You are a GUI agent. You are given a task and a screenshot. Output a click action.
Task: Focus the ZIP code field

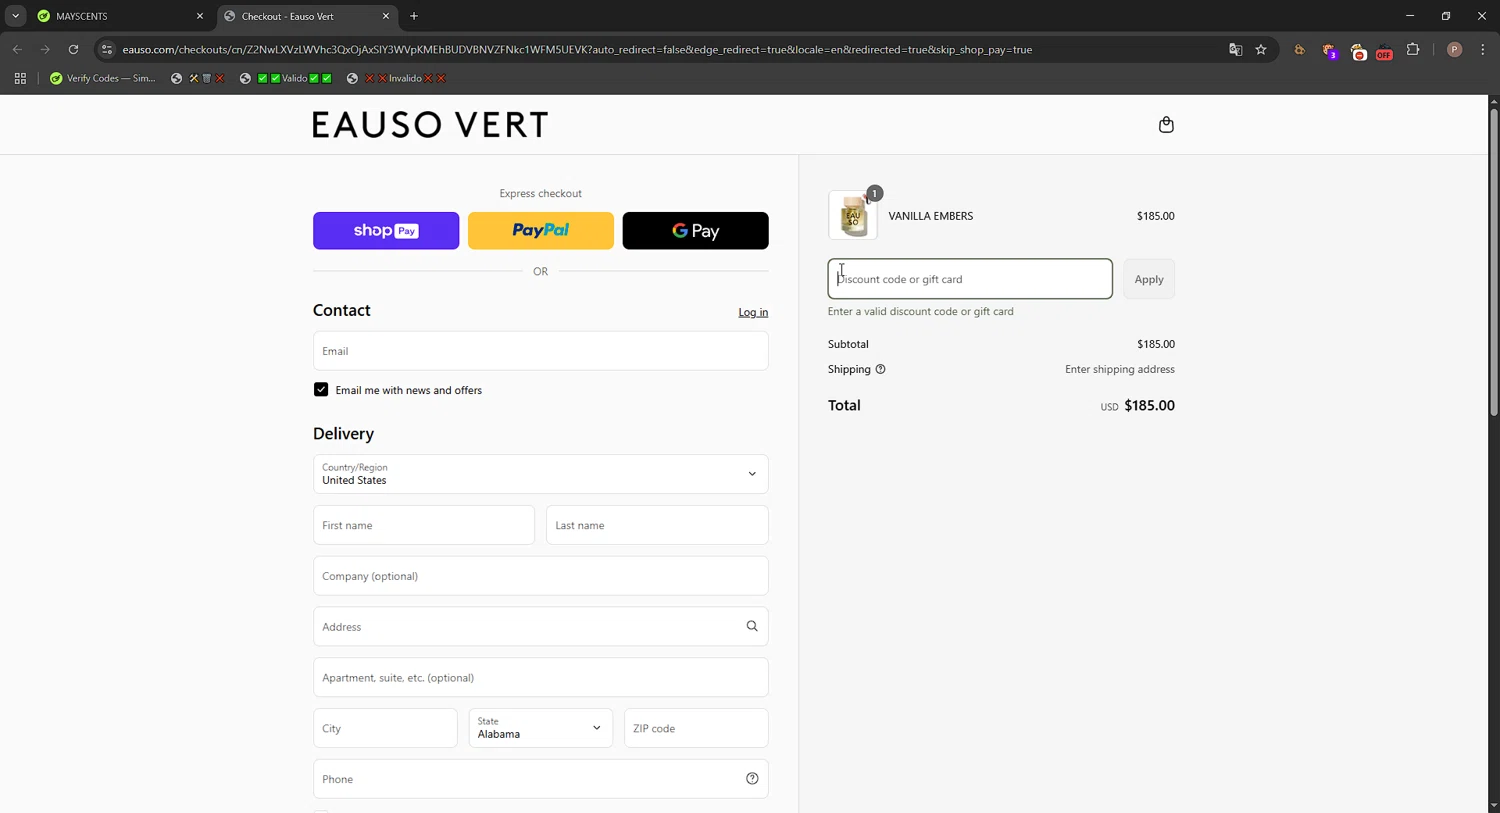696,728
